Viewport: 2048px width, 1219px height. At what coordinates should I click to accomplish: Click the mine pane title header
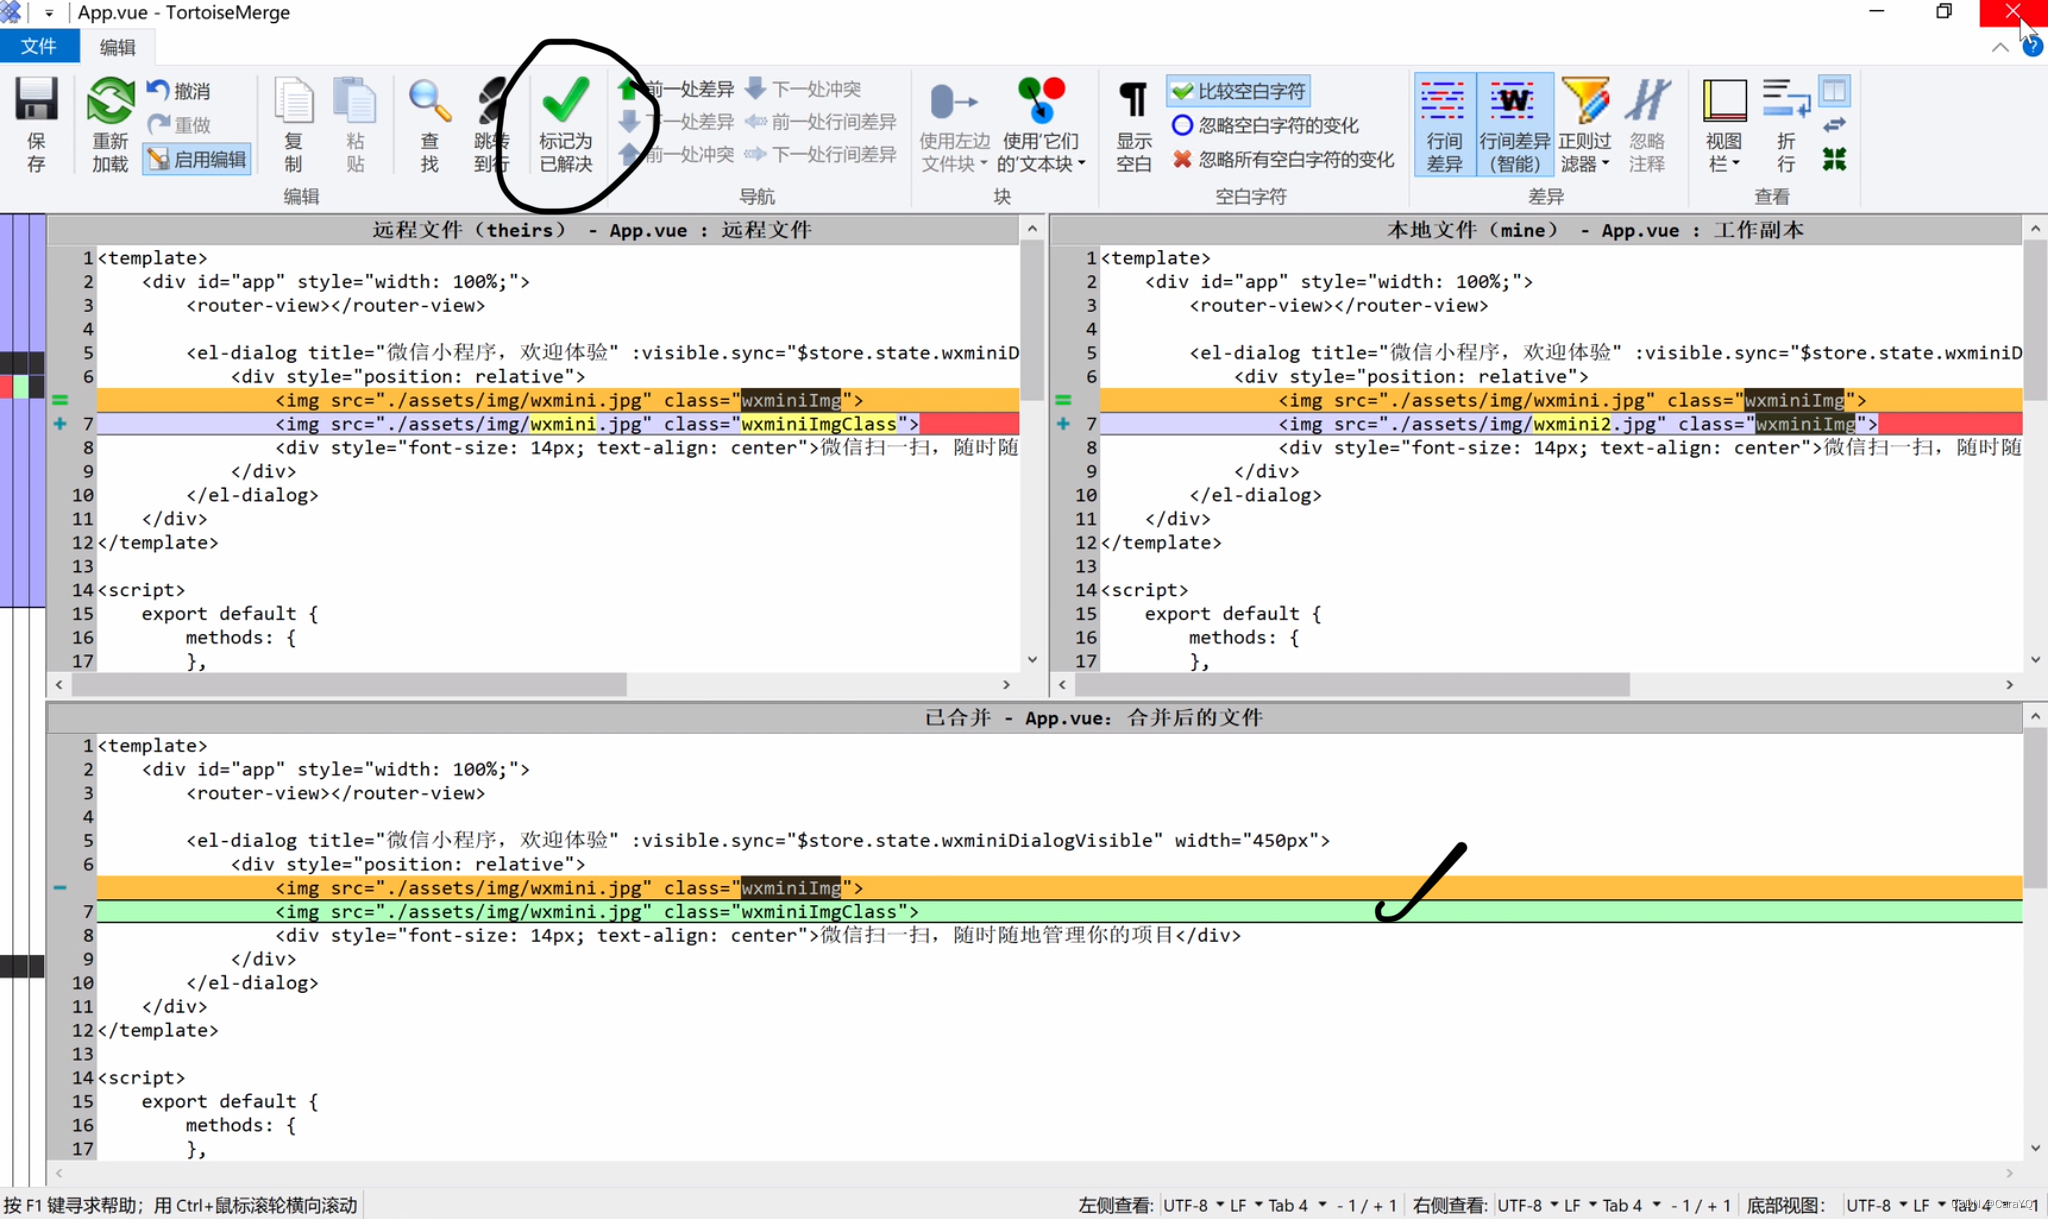(1537, 230)
